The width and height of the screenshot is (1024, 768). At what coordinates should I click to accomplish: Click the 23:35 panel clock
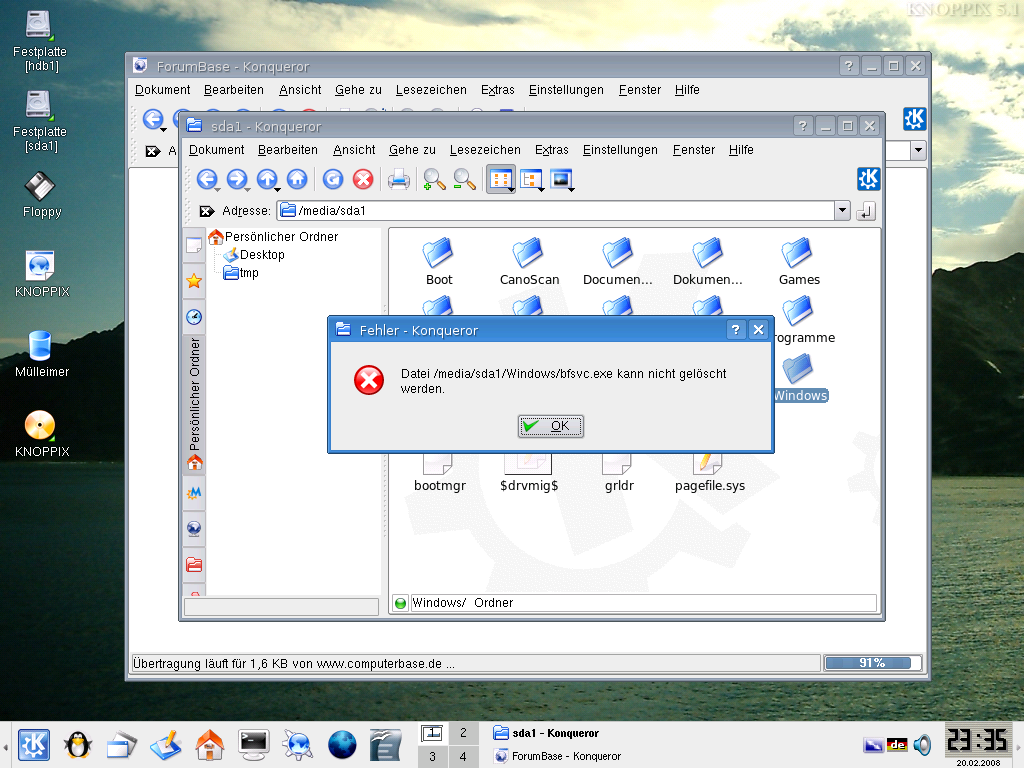[x=978, y=740]
